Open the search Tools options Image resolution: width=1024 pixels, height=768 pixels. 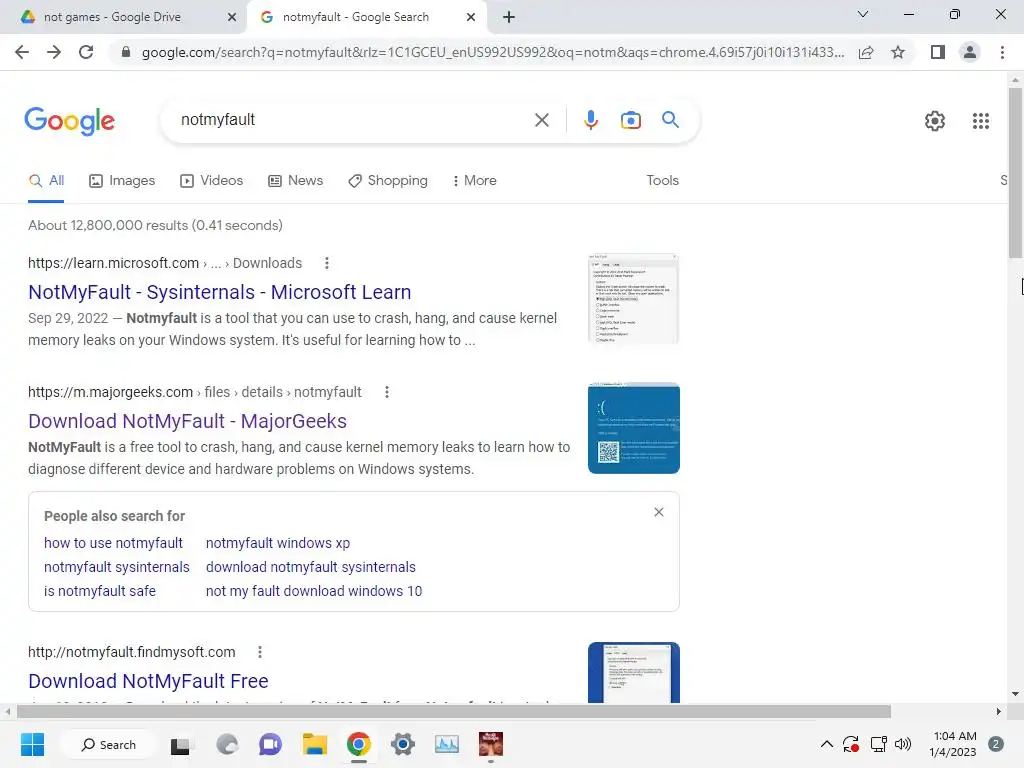point(662,181)
